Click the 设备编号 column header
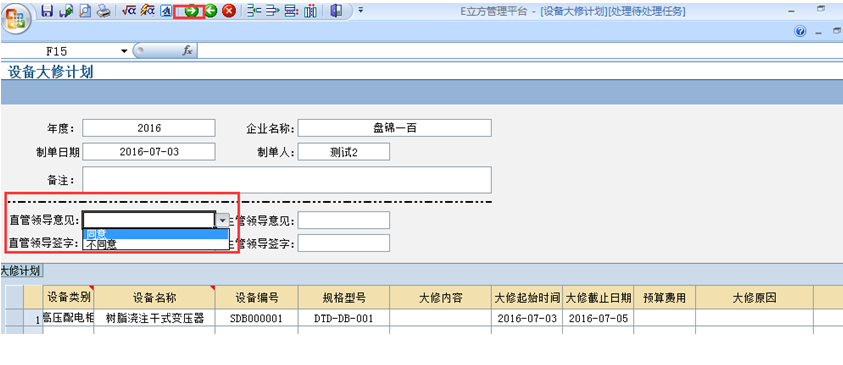Screen dimensions: 843x365 pyautogui.click(x=256, y=298)
